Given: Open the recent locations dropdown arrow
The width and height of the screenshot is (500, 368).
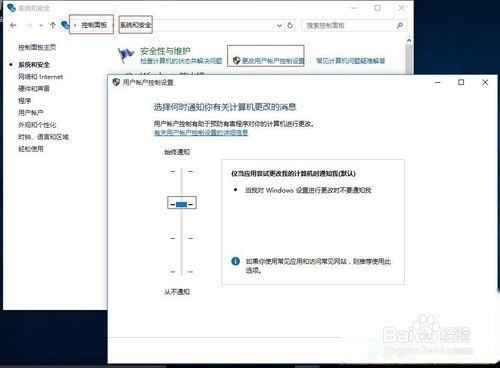Looking at the screenshot, I should click(41, 26).
